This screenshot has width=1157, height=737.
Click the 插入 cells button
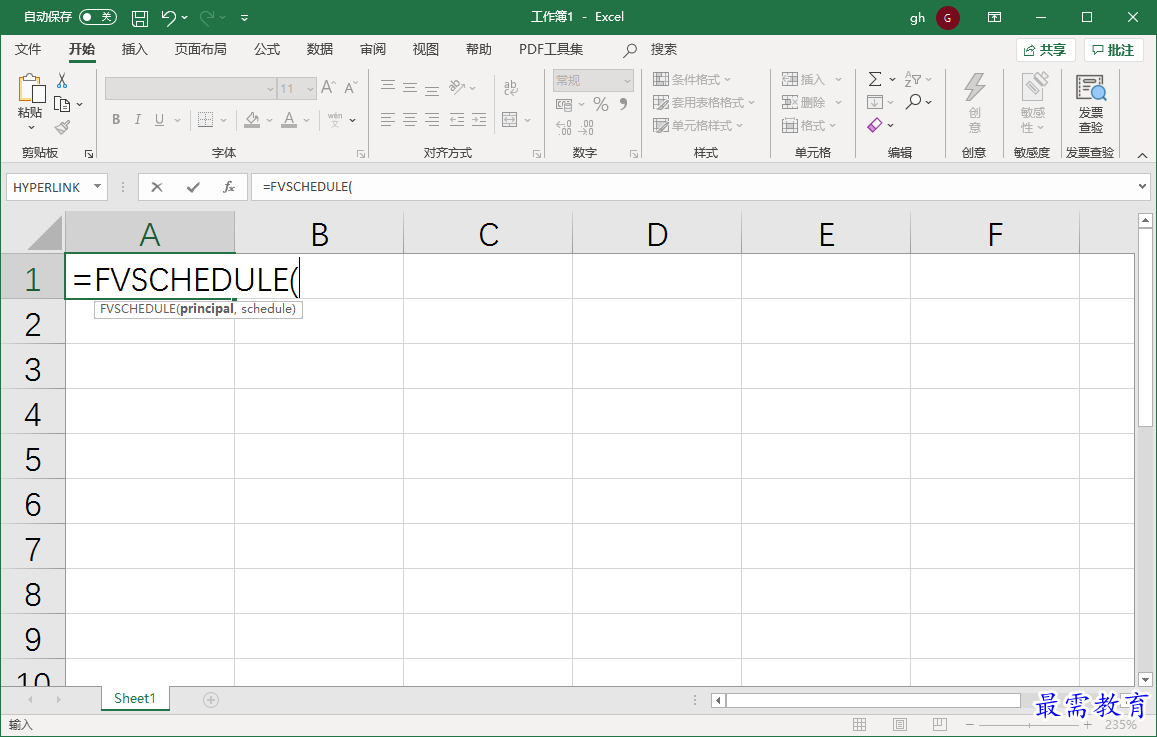click(804, 80)
